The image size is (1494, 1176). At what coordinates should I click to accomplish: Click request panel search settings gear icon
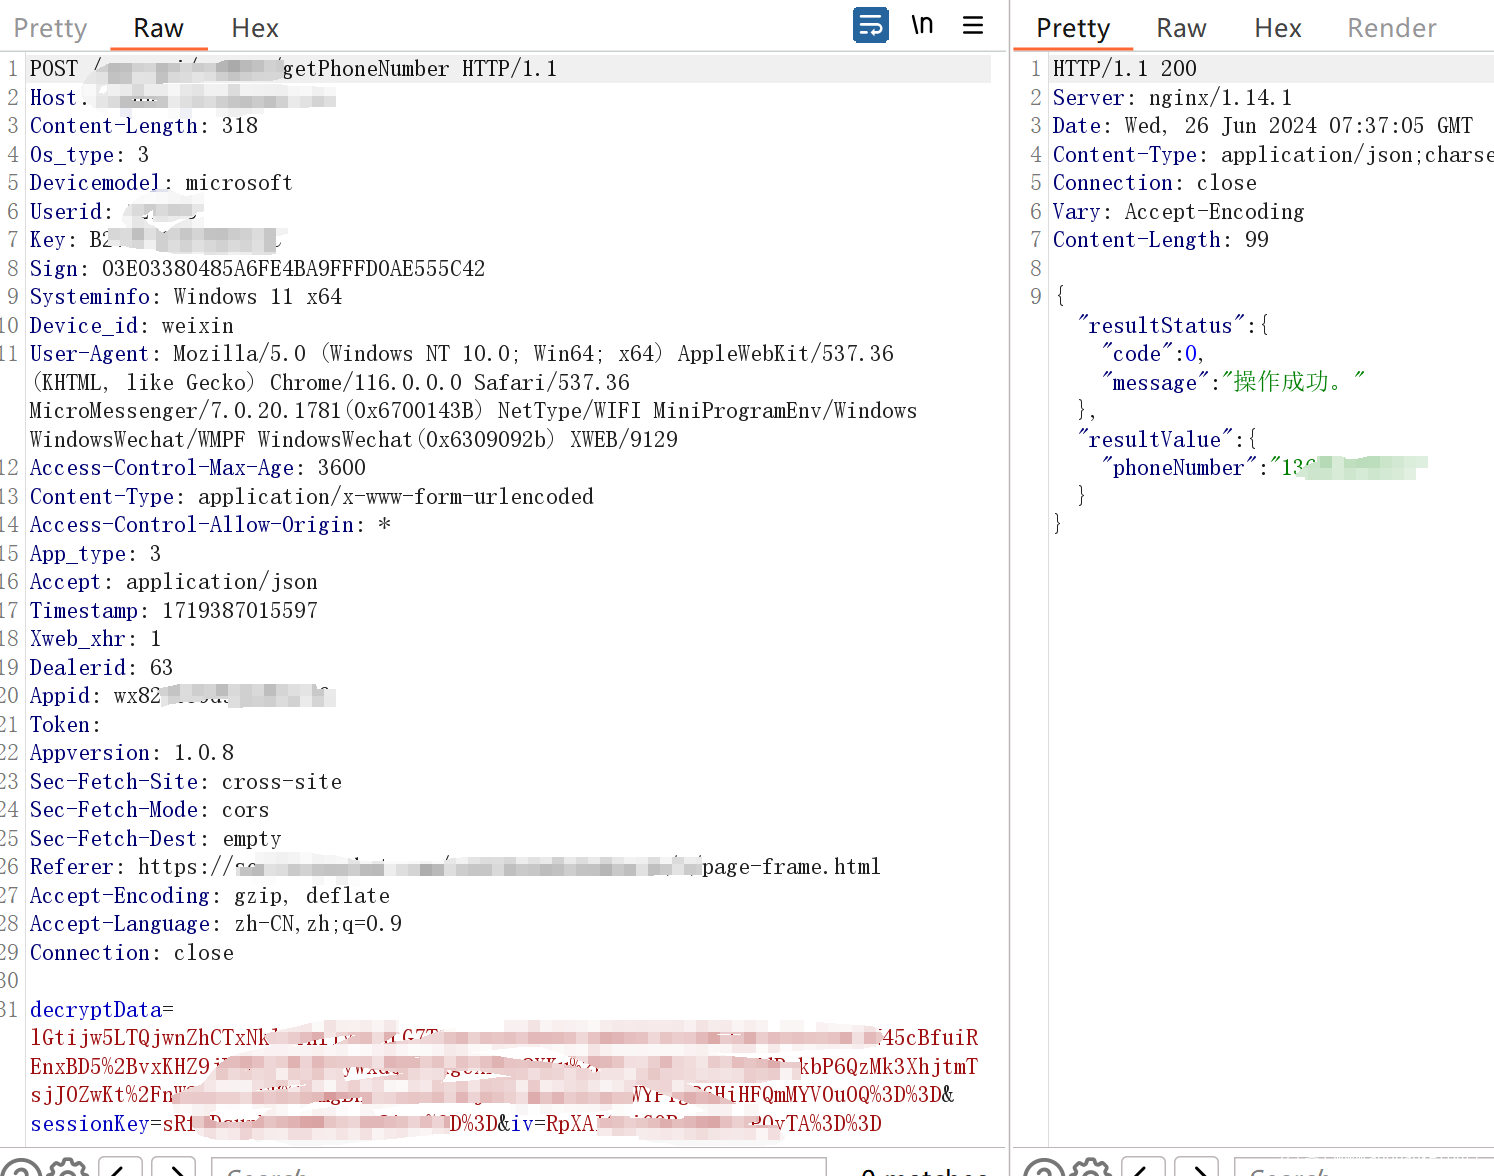point(69,1168)
